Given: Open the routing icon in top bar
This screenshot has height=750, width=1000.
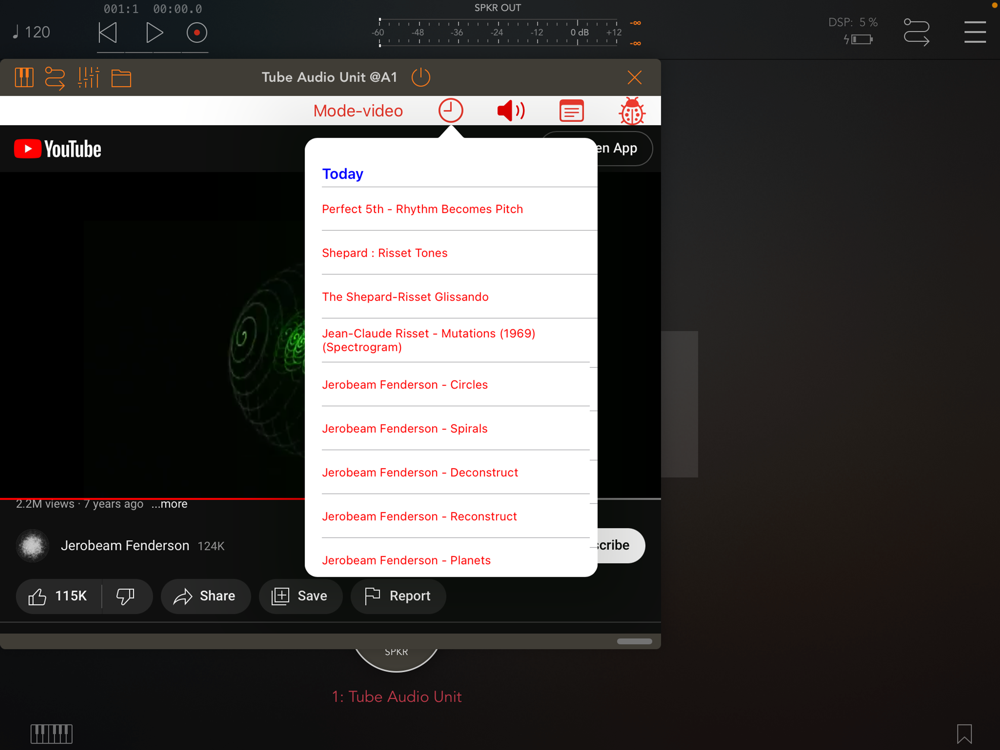Looking at the screenshot, I should tap(916, 32).
